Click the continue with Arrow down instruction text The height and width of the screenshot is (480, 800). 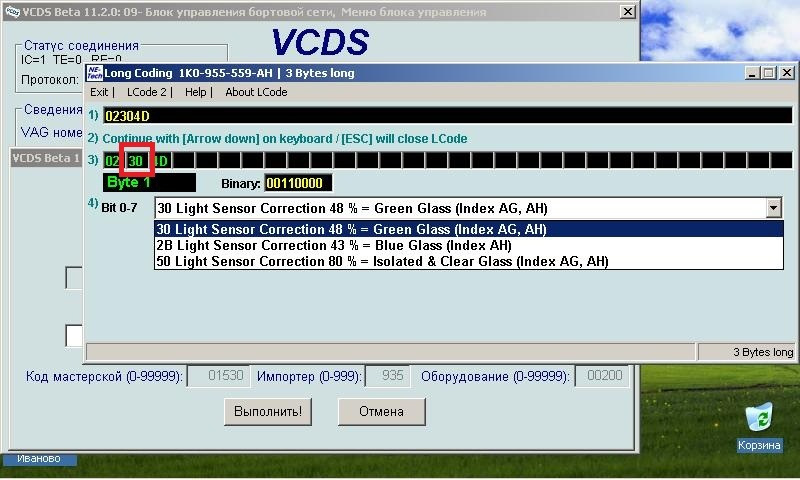[285, 139]
